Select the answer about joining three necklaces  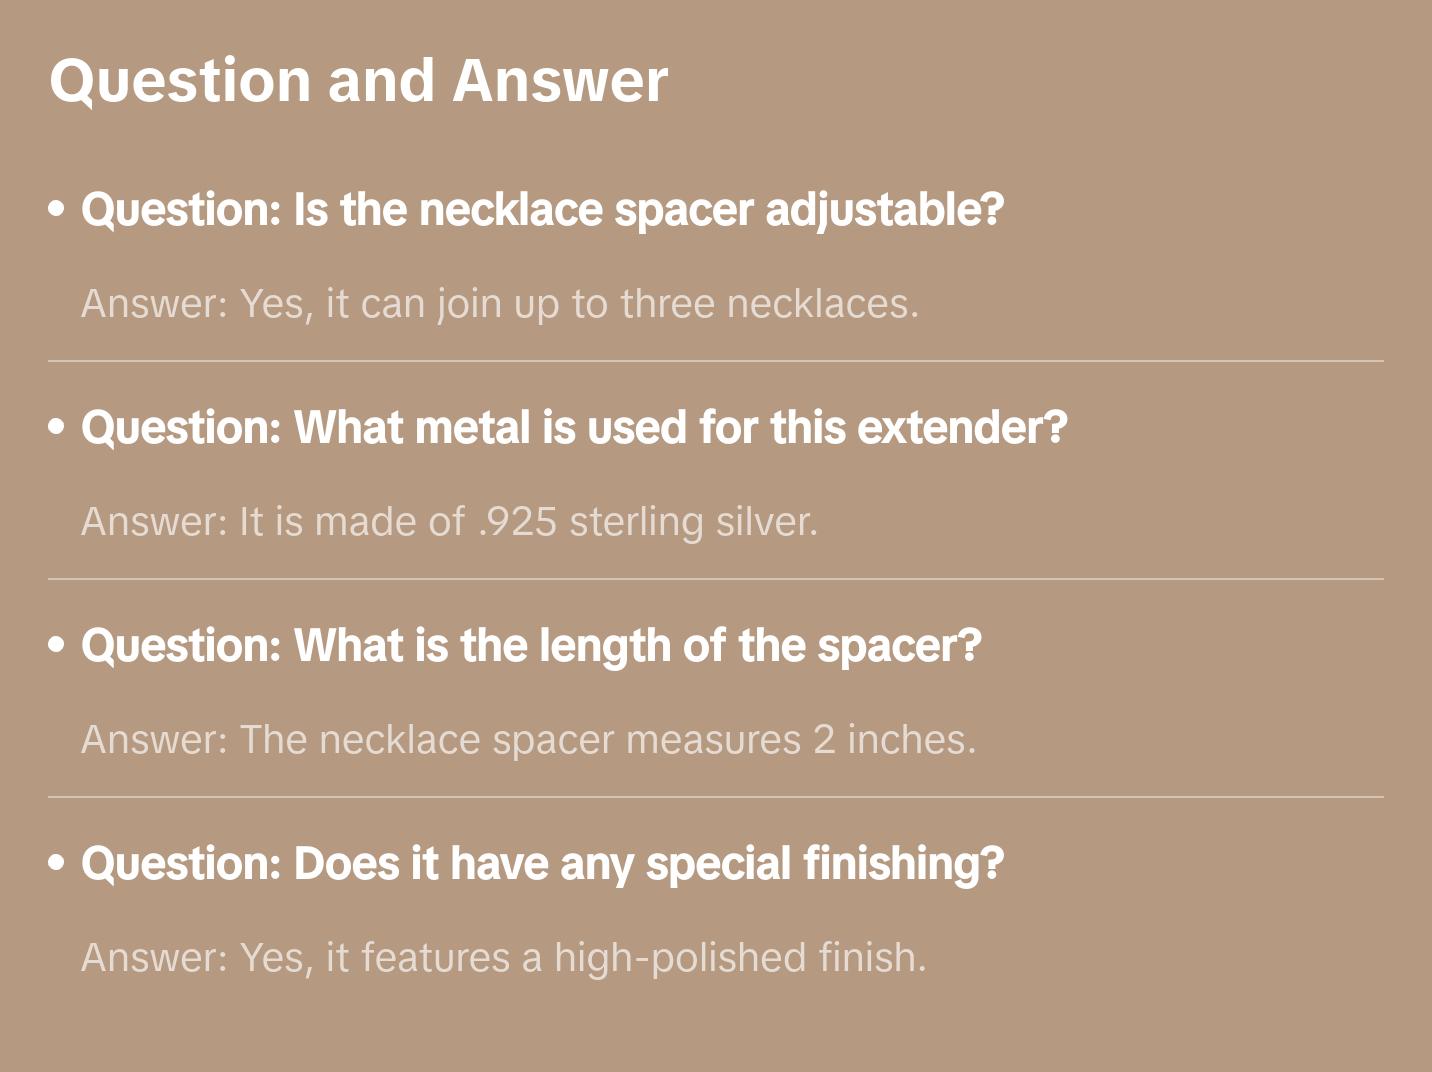click(x=499, y=304)
